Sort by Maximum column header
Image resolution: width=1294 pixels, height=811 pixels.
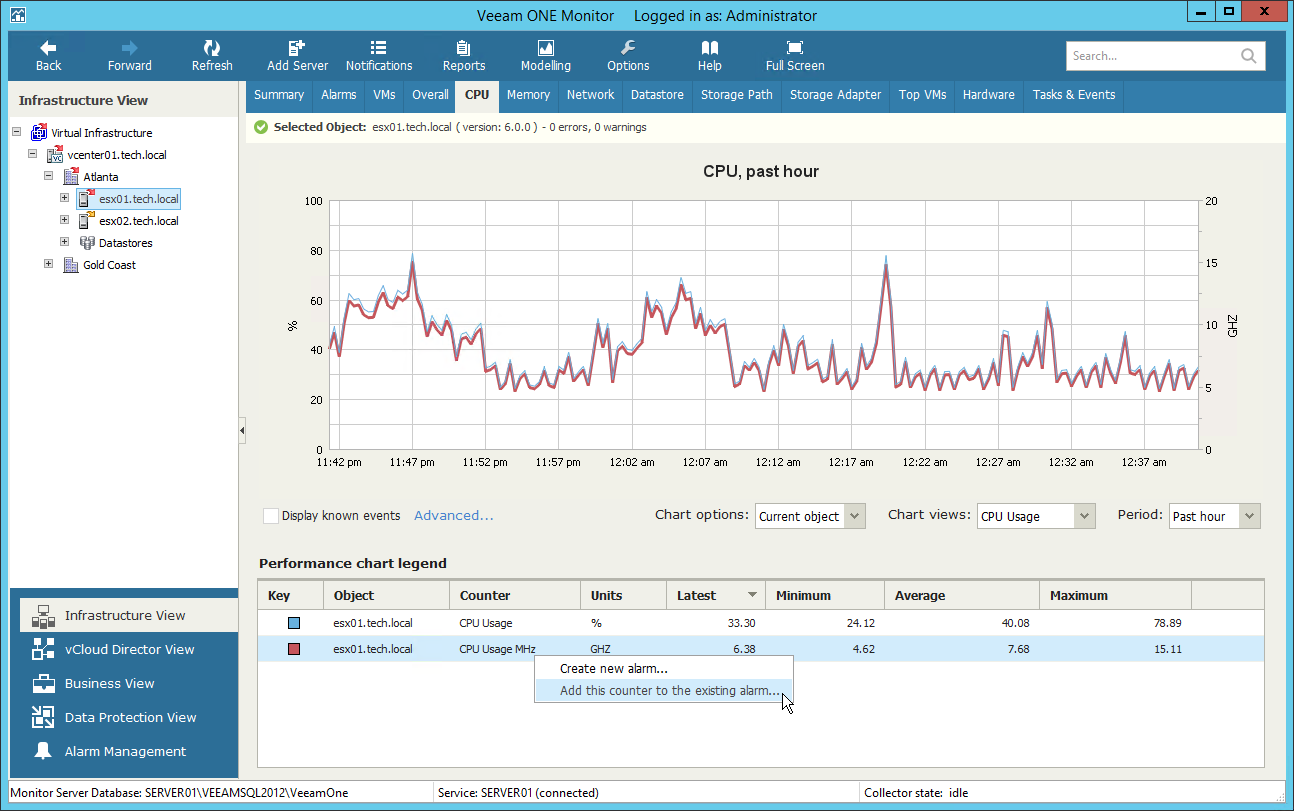[x=1115, y=595]
